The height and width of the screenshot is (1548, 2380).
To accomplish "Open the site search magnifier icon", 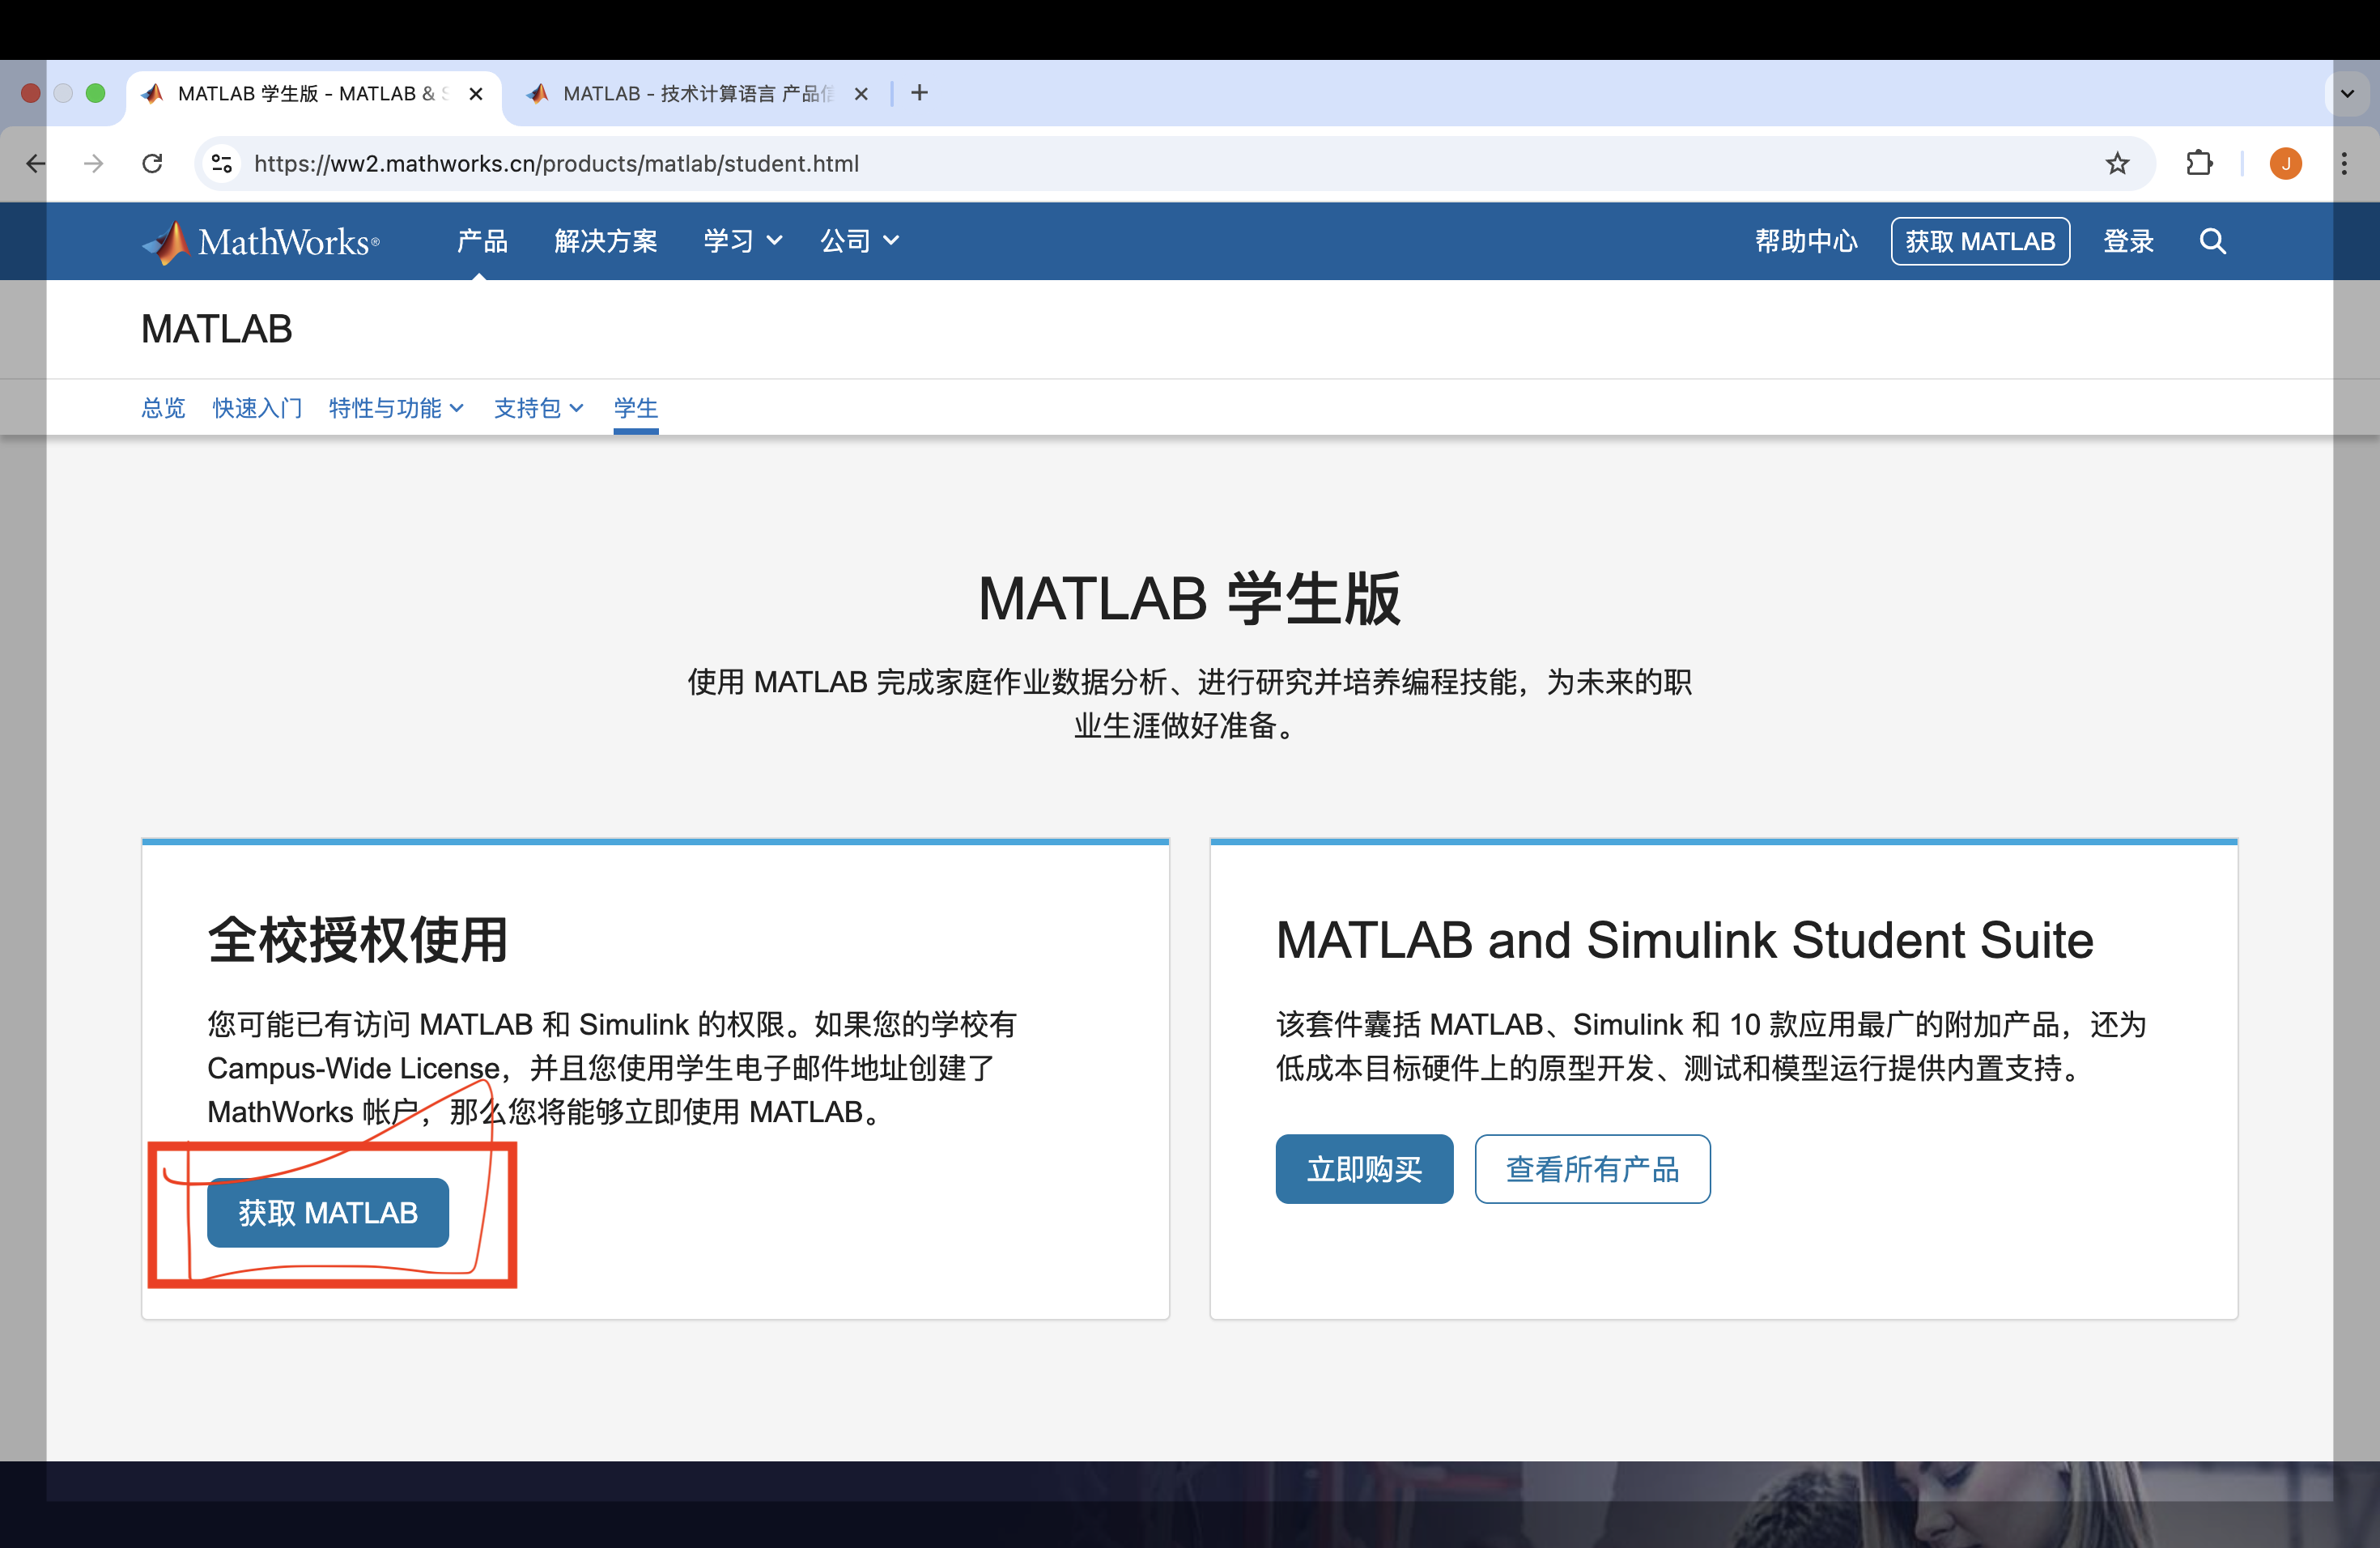I will (x=2212, y=241).
